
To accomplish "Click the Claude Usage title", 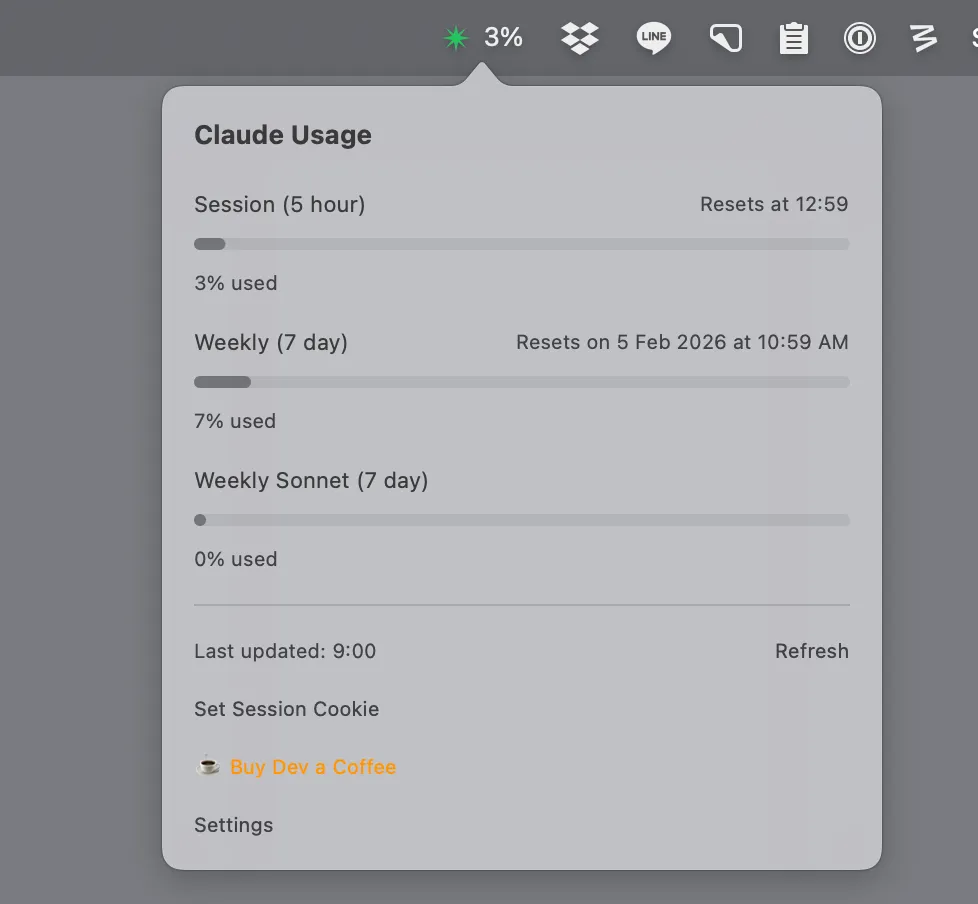I will click(x=282, y=135).
